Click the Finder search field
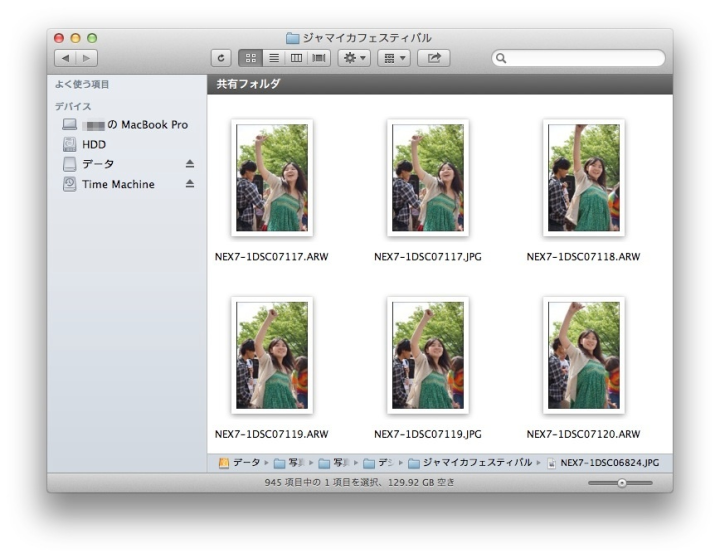 pyautogui.click(x=578, y=59)
